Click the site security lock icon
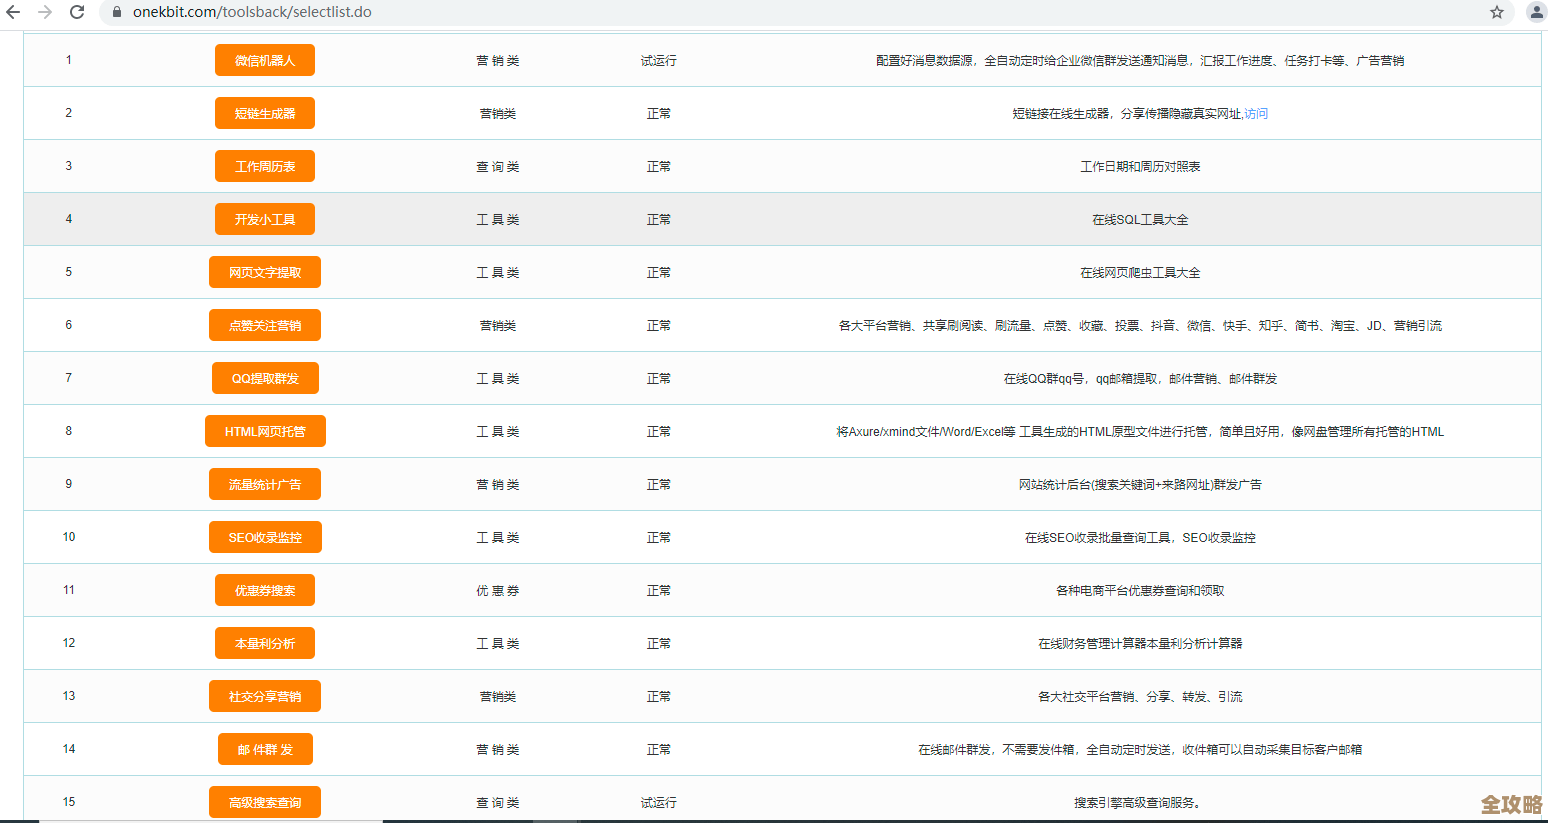This screenshot has width=1548, height=823. click(x=116, y=13)
